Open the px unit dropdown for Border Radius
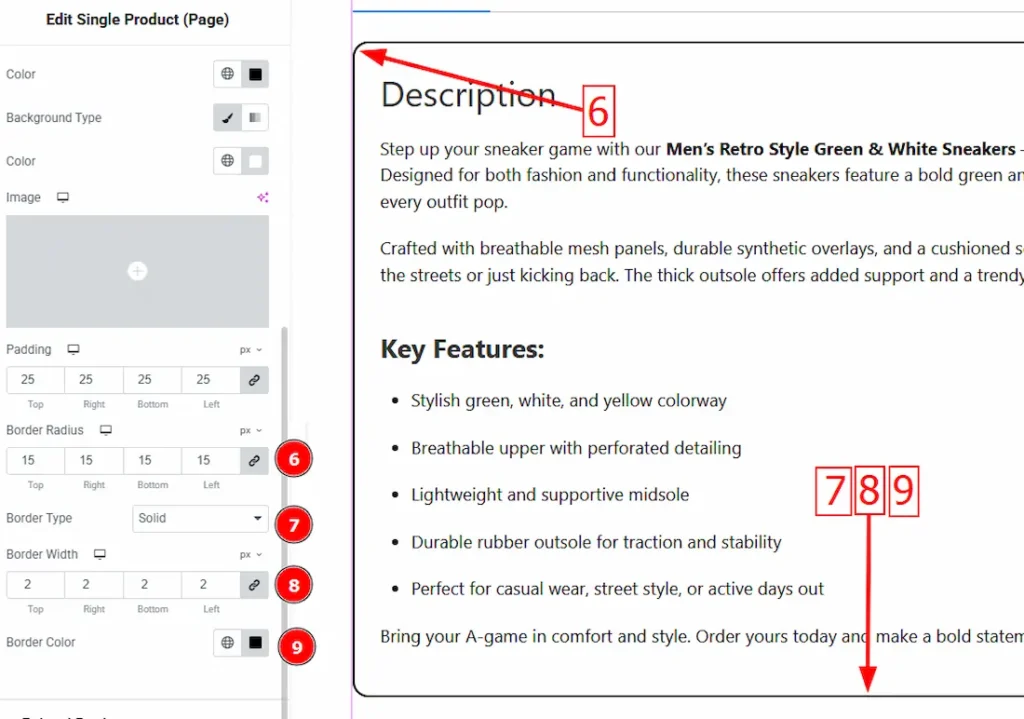This screenshot has width=1024, height=719. [250, 430]
